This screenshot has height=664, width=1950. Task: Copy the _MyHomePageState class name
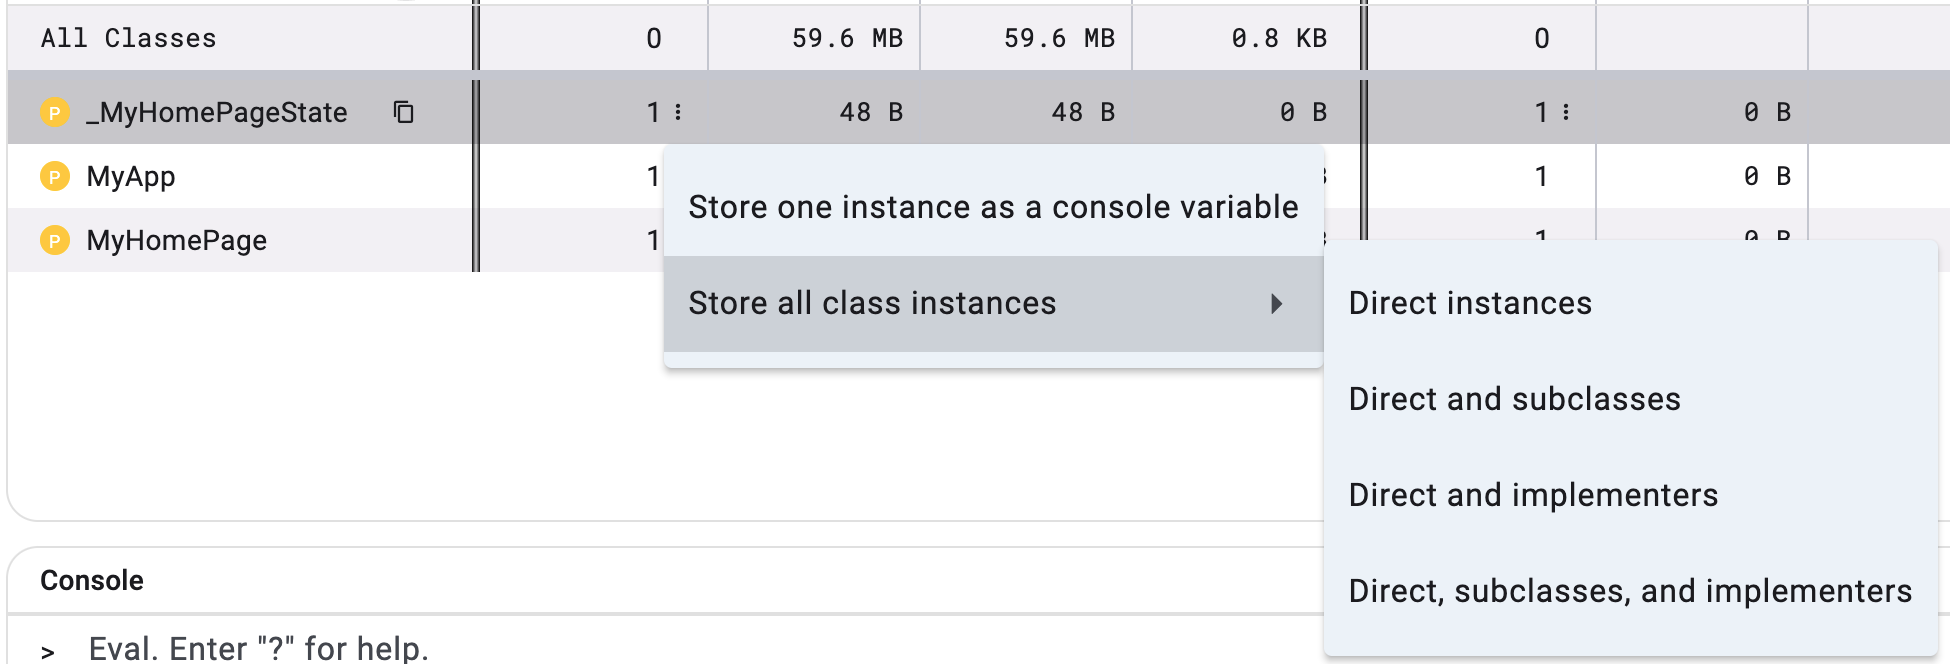tap(403, 112)
